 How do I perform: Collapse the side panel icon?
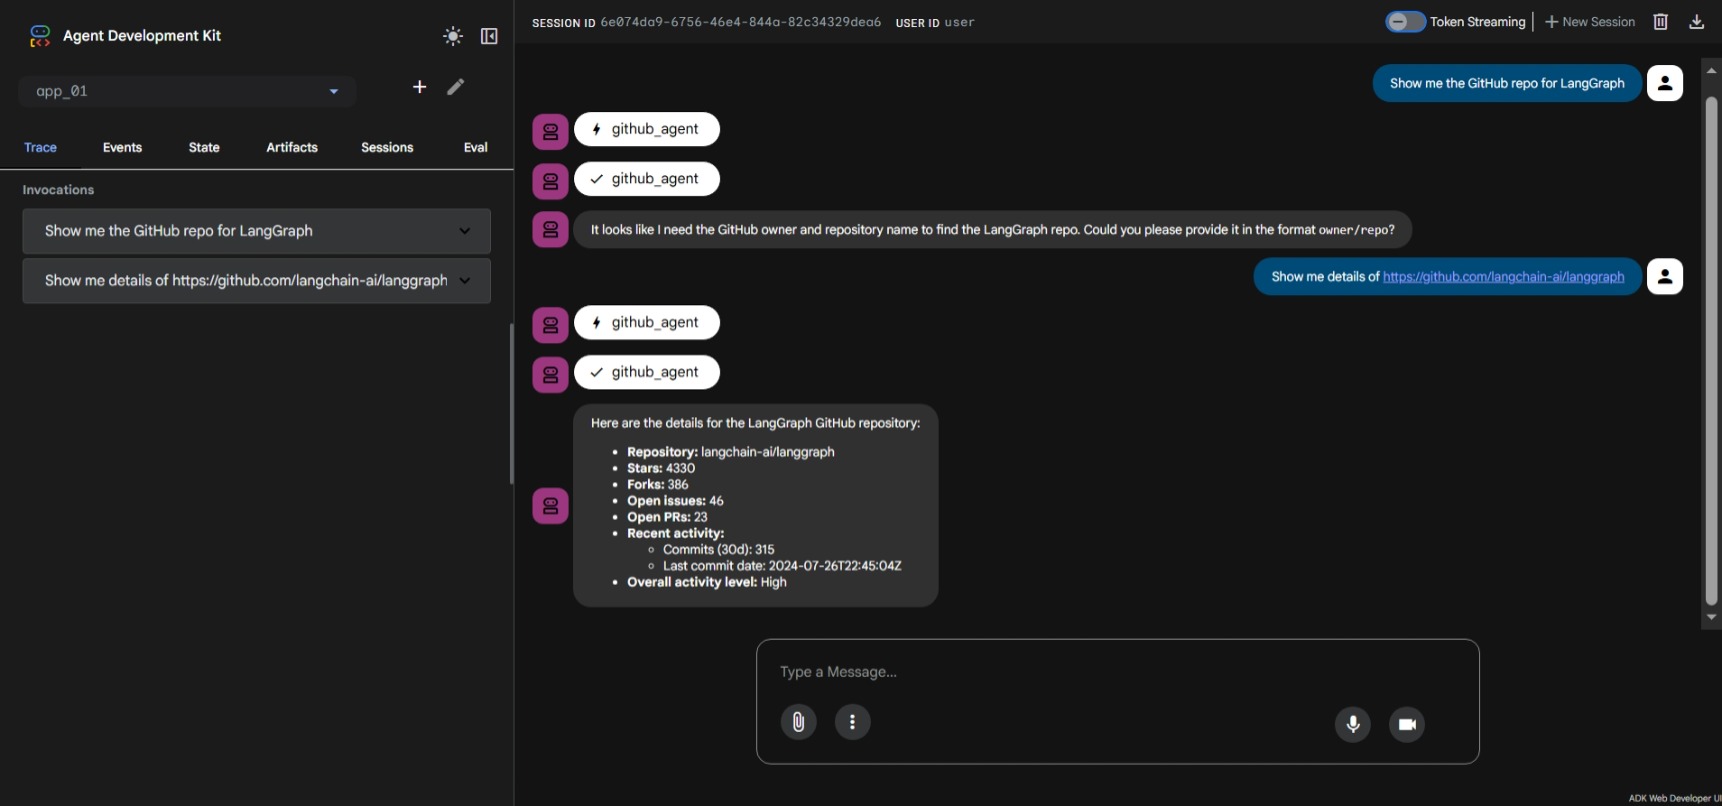pyautogui.click(x=489, y=36)
